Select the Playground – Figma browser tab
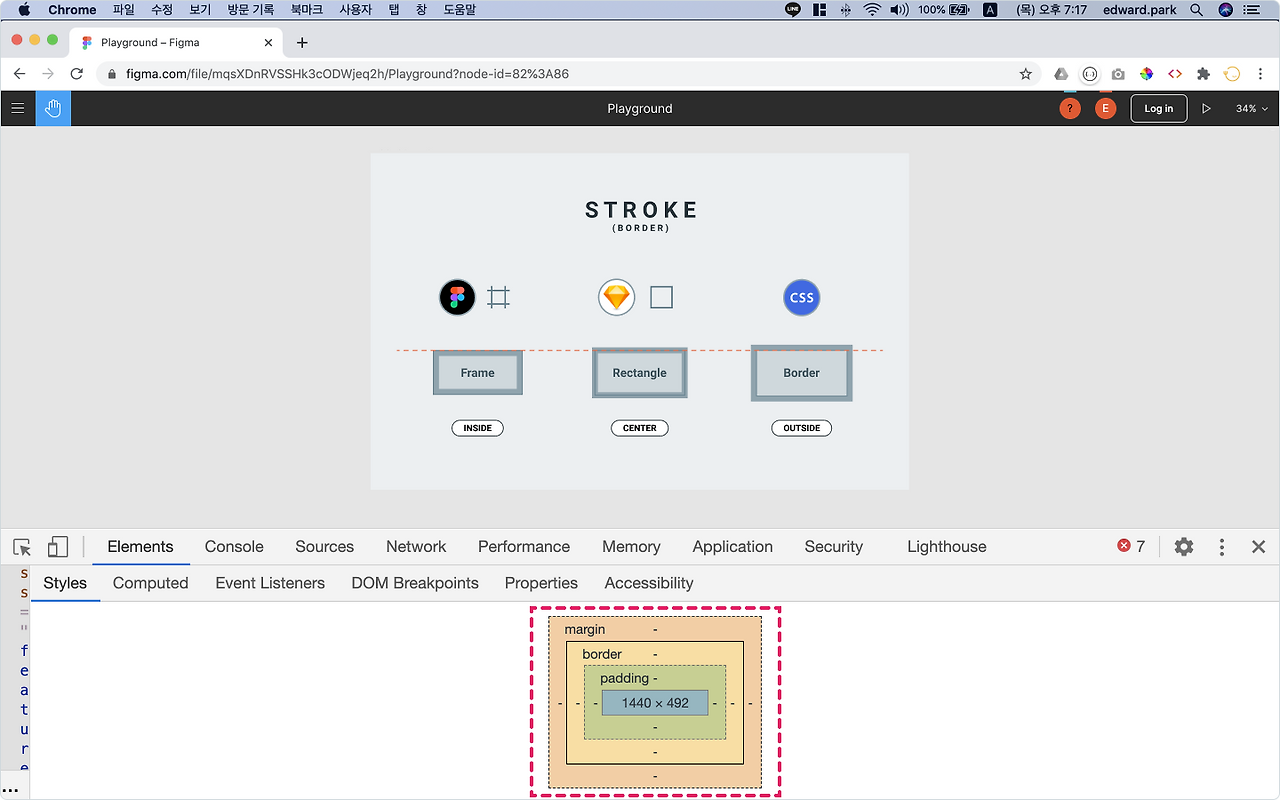Viewport: 1280px width, 800px height. pyautogui.click(x=177, y=42)
